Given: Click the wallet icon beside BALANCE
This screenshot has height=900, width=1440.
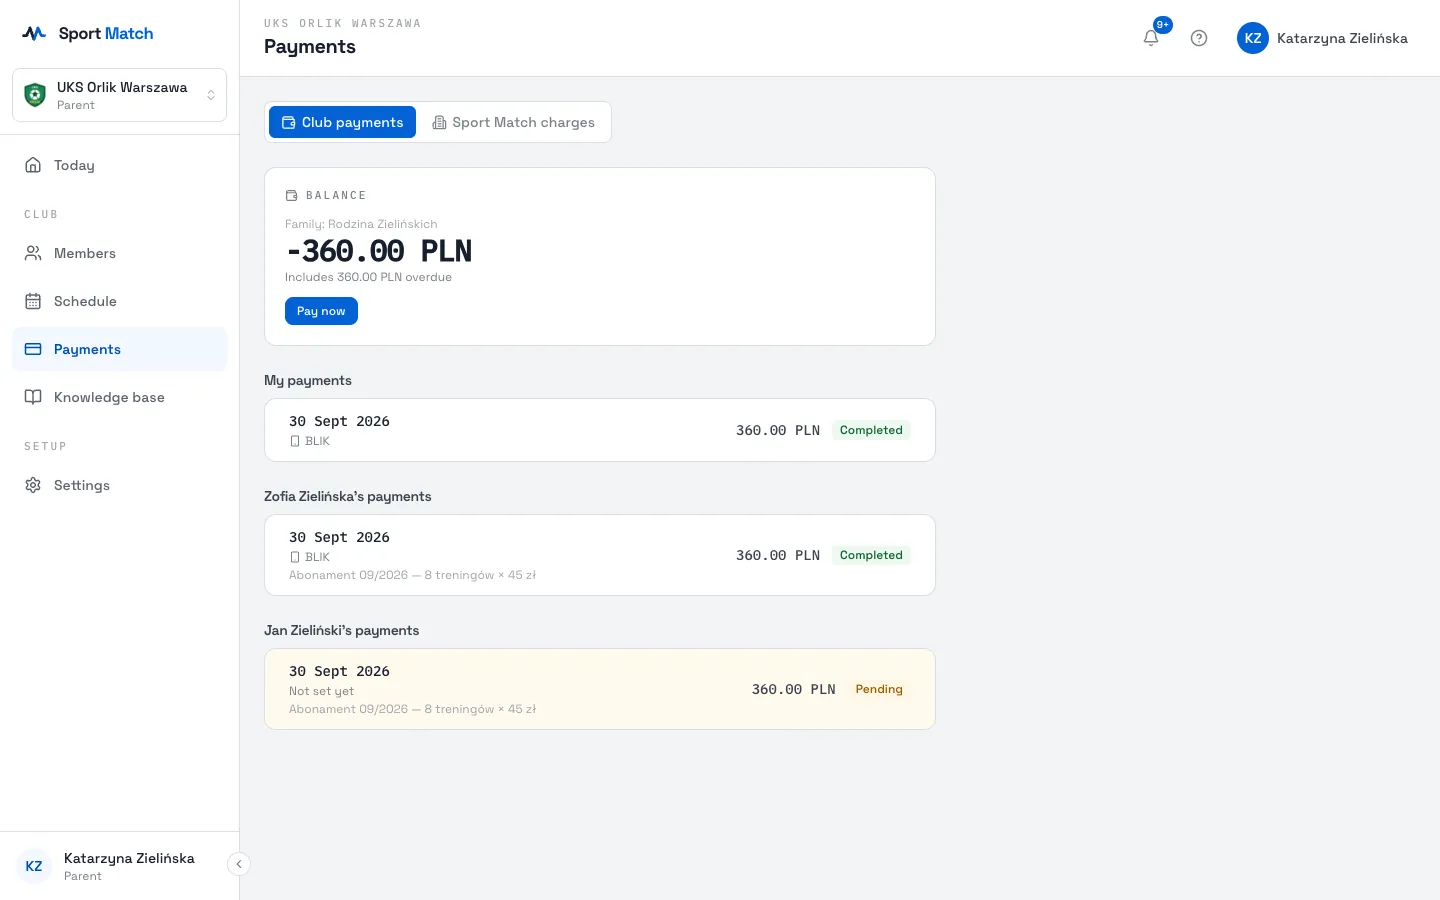Looking at the screenshot, I should tap(292, 196).
